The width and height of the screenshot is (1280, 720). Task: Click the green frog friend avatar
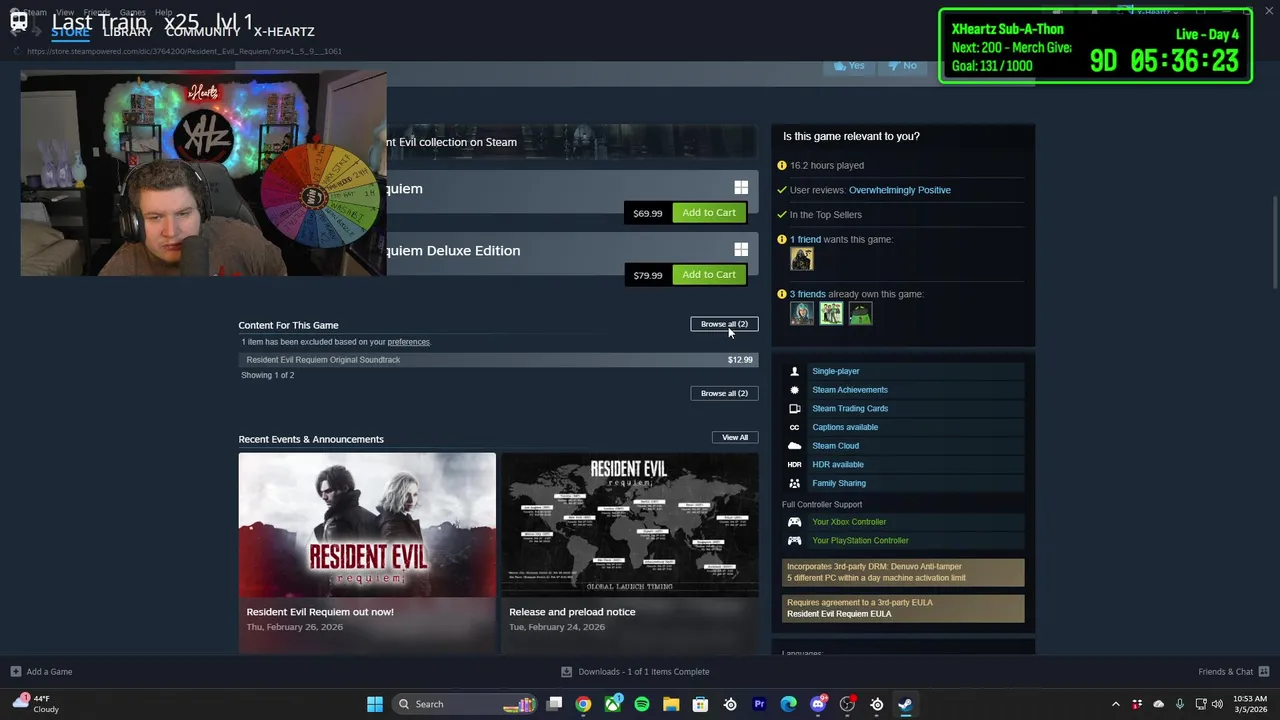860,314
